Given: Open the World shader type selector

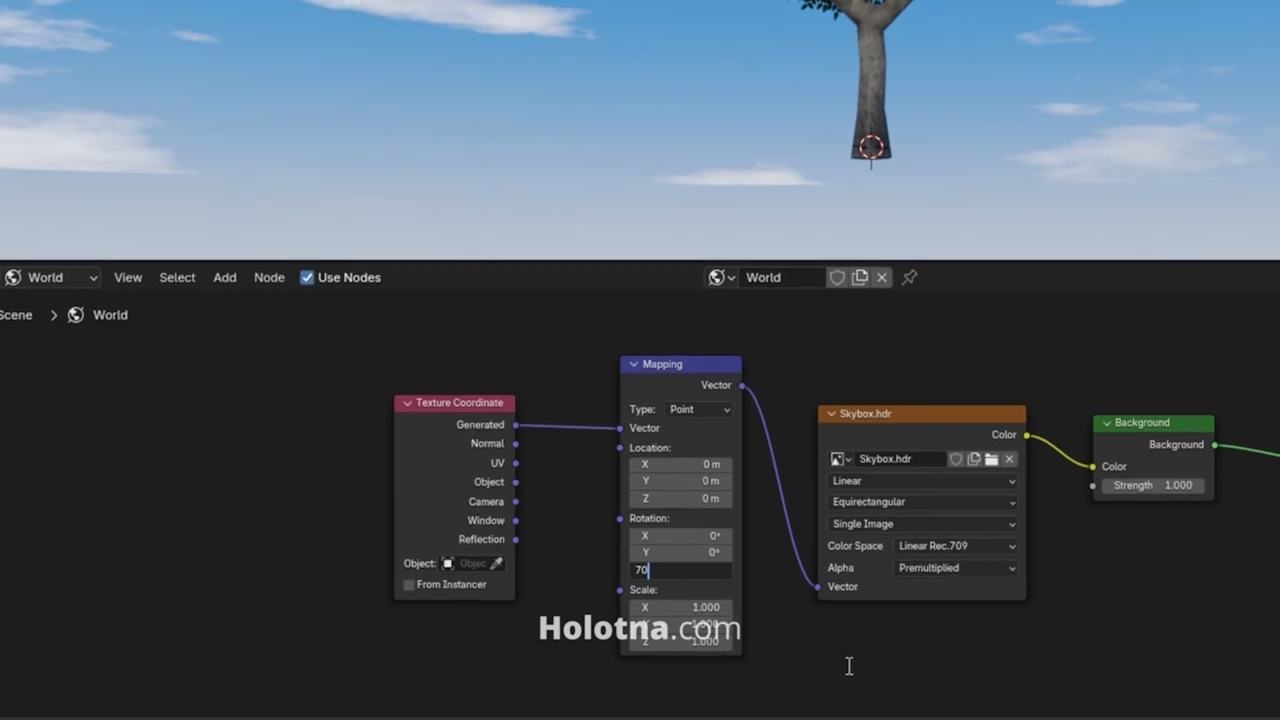Looking at the screenshot, I should 50,278.
